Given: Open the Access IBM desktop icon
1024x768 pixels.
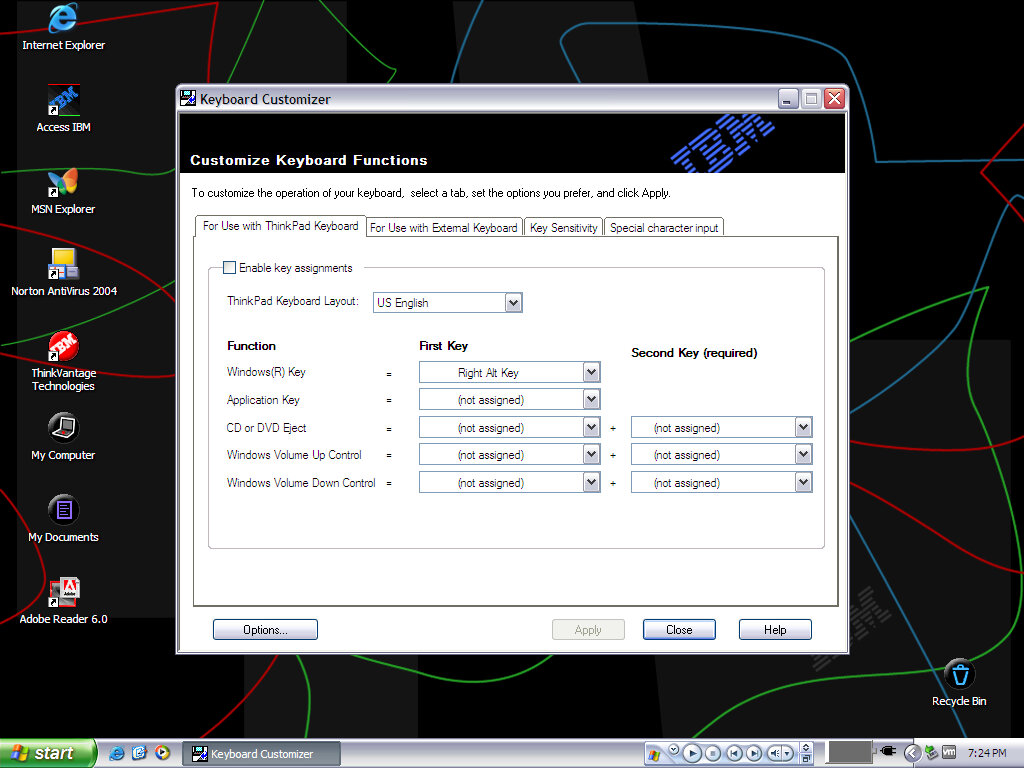Looking at the screenshot, I should coord(63,101).
